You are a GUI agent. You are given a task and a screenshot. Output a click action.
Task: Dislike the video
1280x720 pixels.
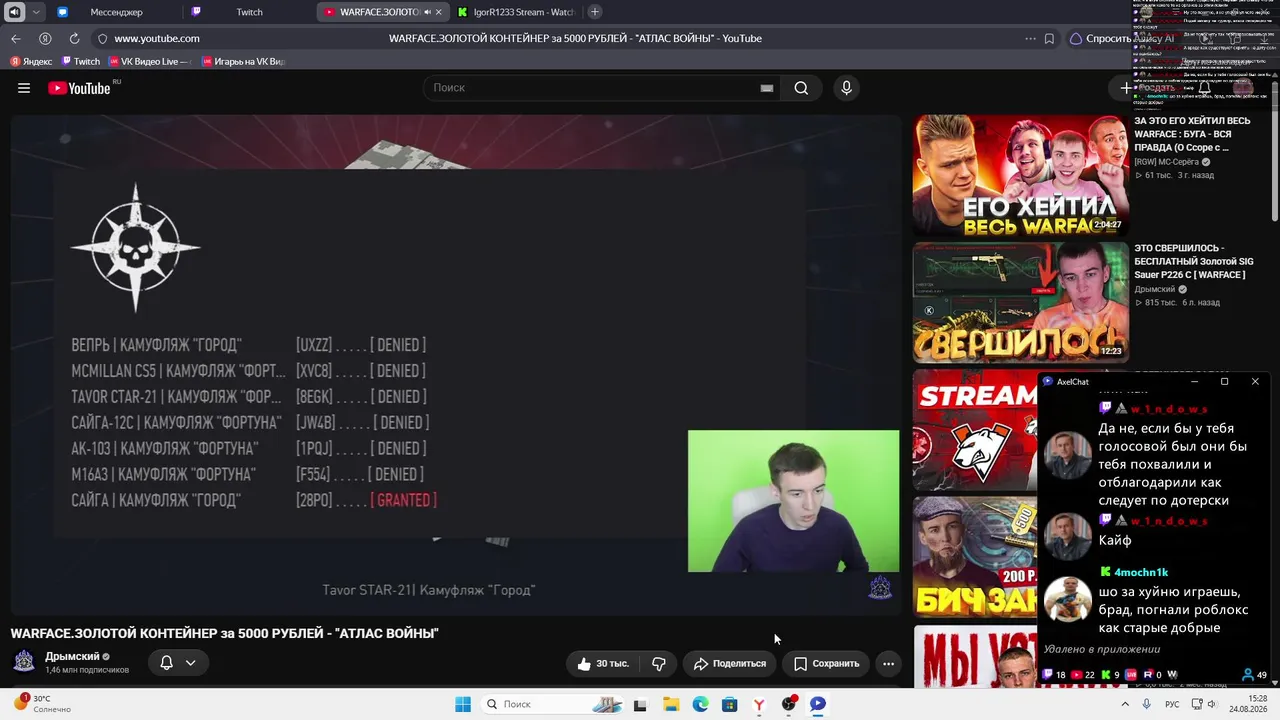point(659,663)
